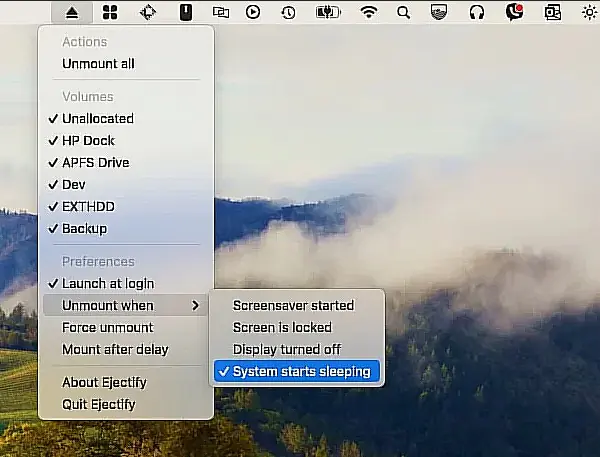Viewport: 600px width, 457px height.
Task: Click the four-squares grid icon in menu bar
Action: [x=110, y=12]
